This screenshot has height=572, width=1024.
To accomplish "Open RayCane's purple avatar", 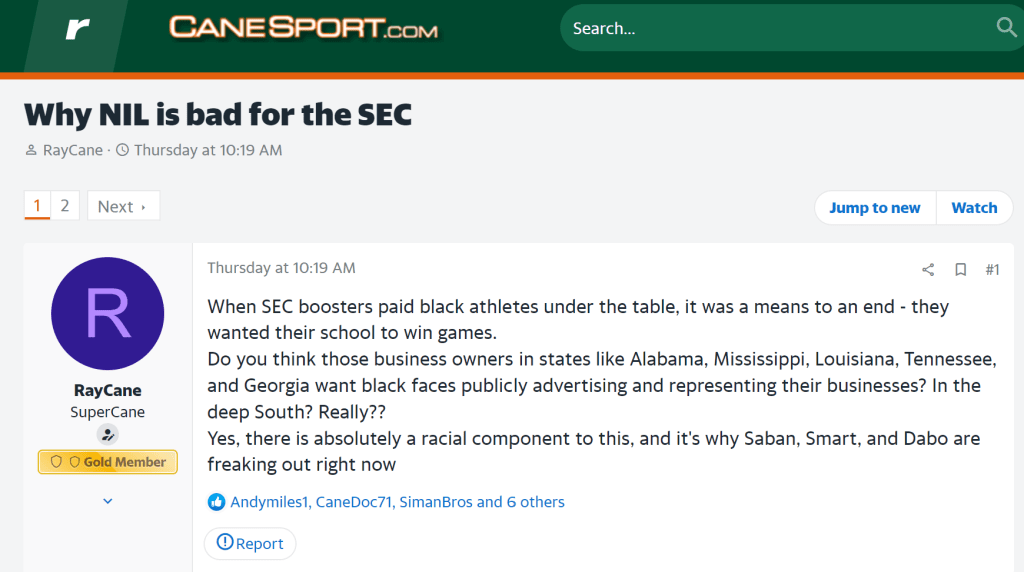I will click(108, 313).
